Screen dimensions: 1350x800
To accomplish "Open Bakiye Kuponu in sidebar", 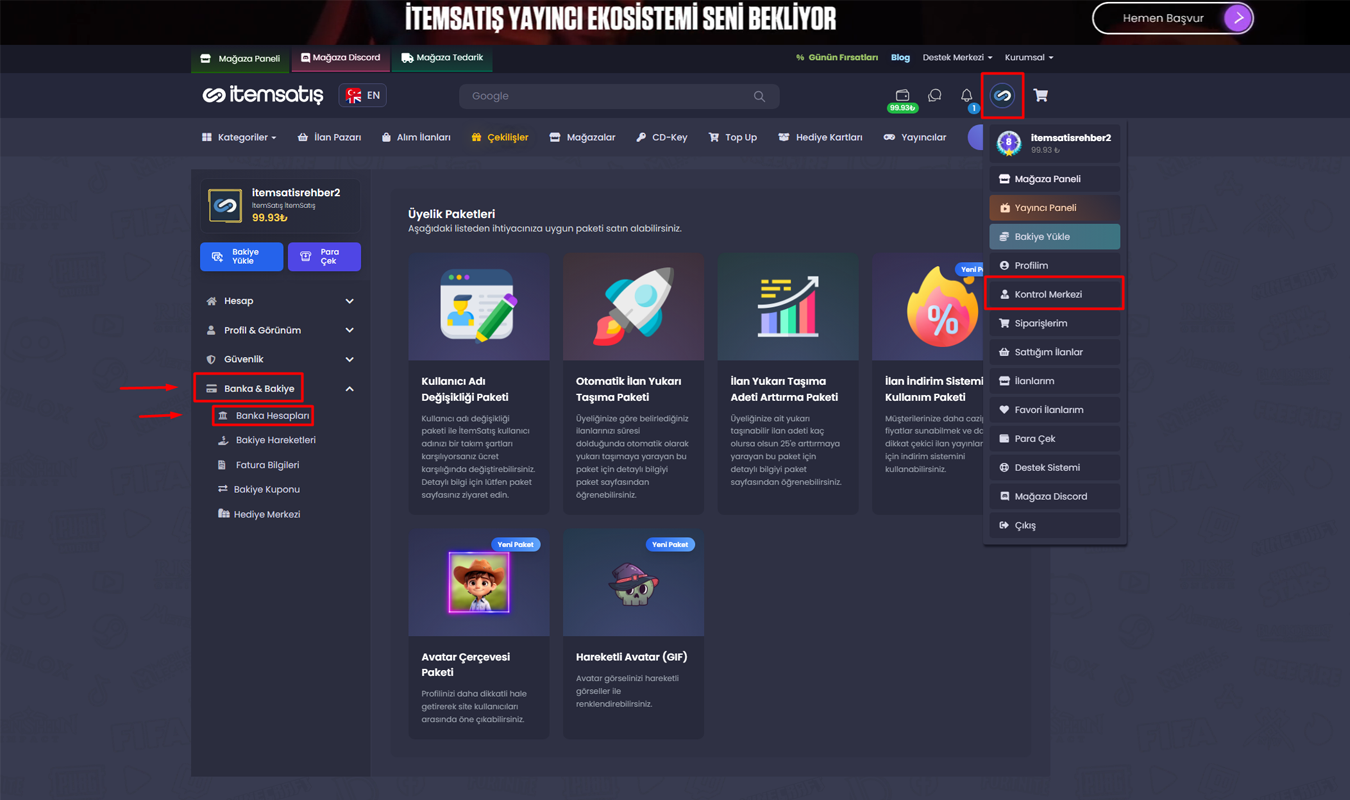I will tap(258, 489).
